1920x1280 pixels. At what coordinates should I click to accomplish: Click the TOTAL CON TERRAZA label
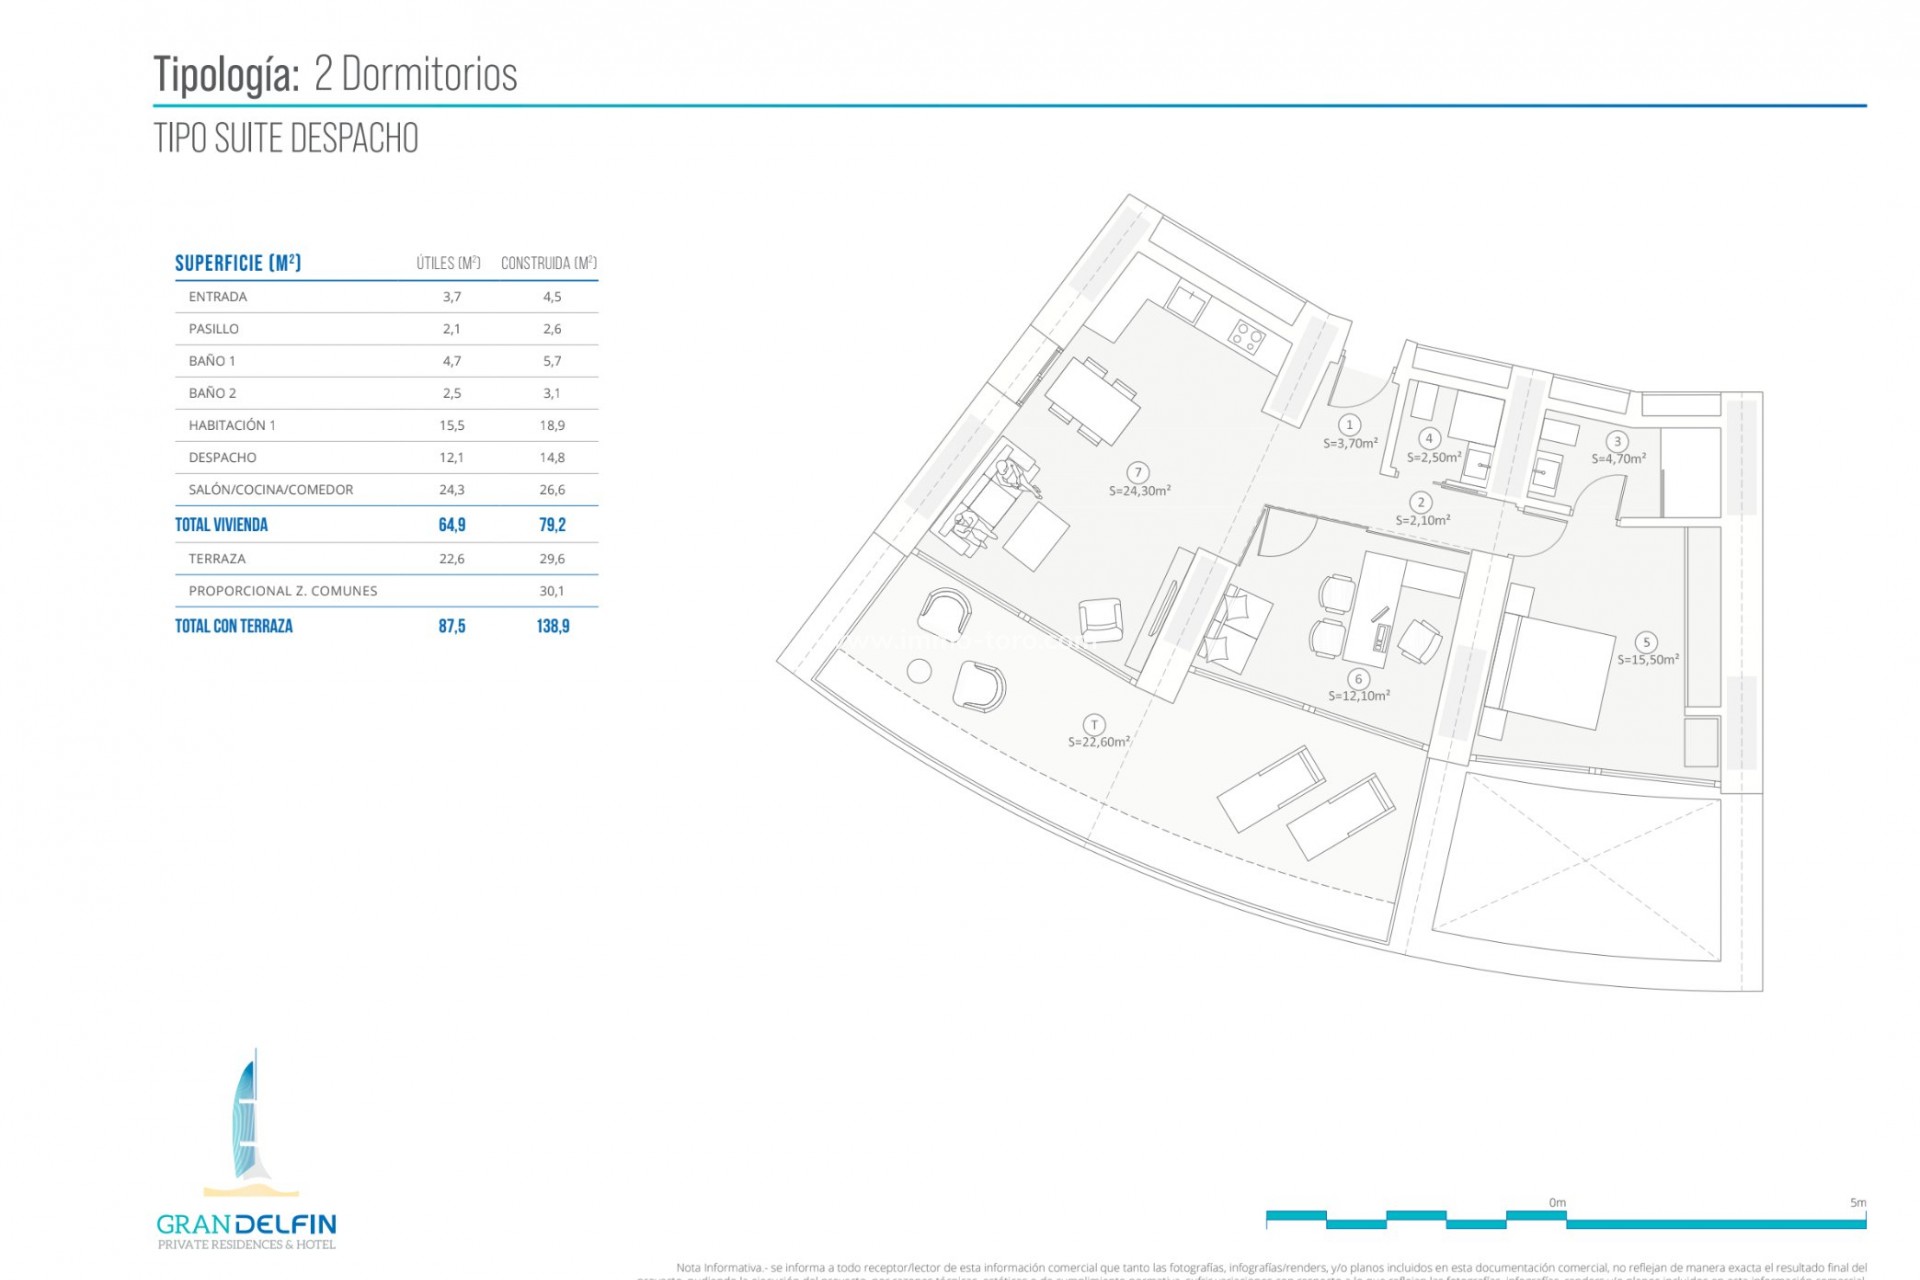click(x=234, y=626)
